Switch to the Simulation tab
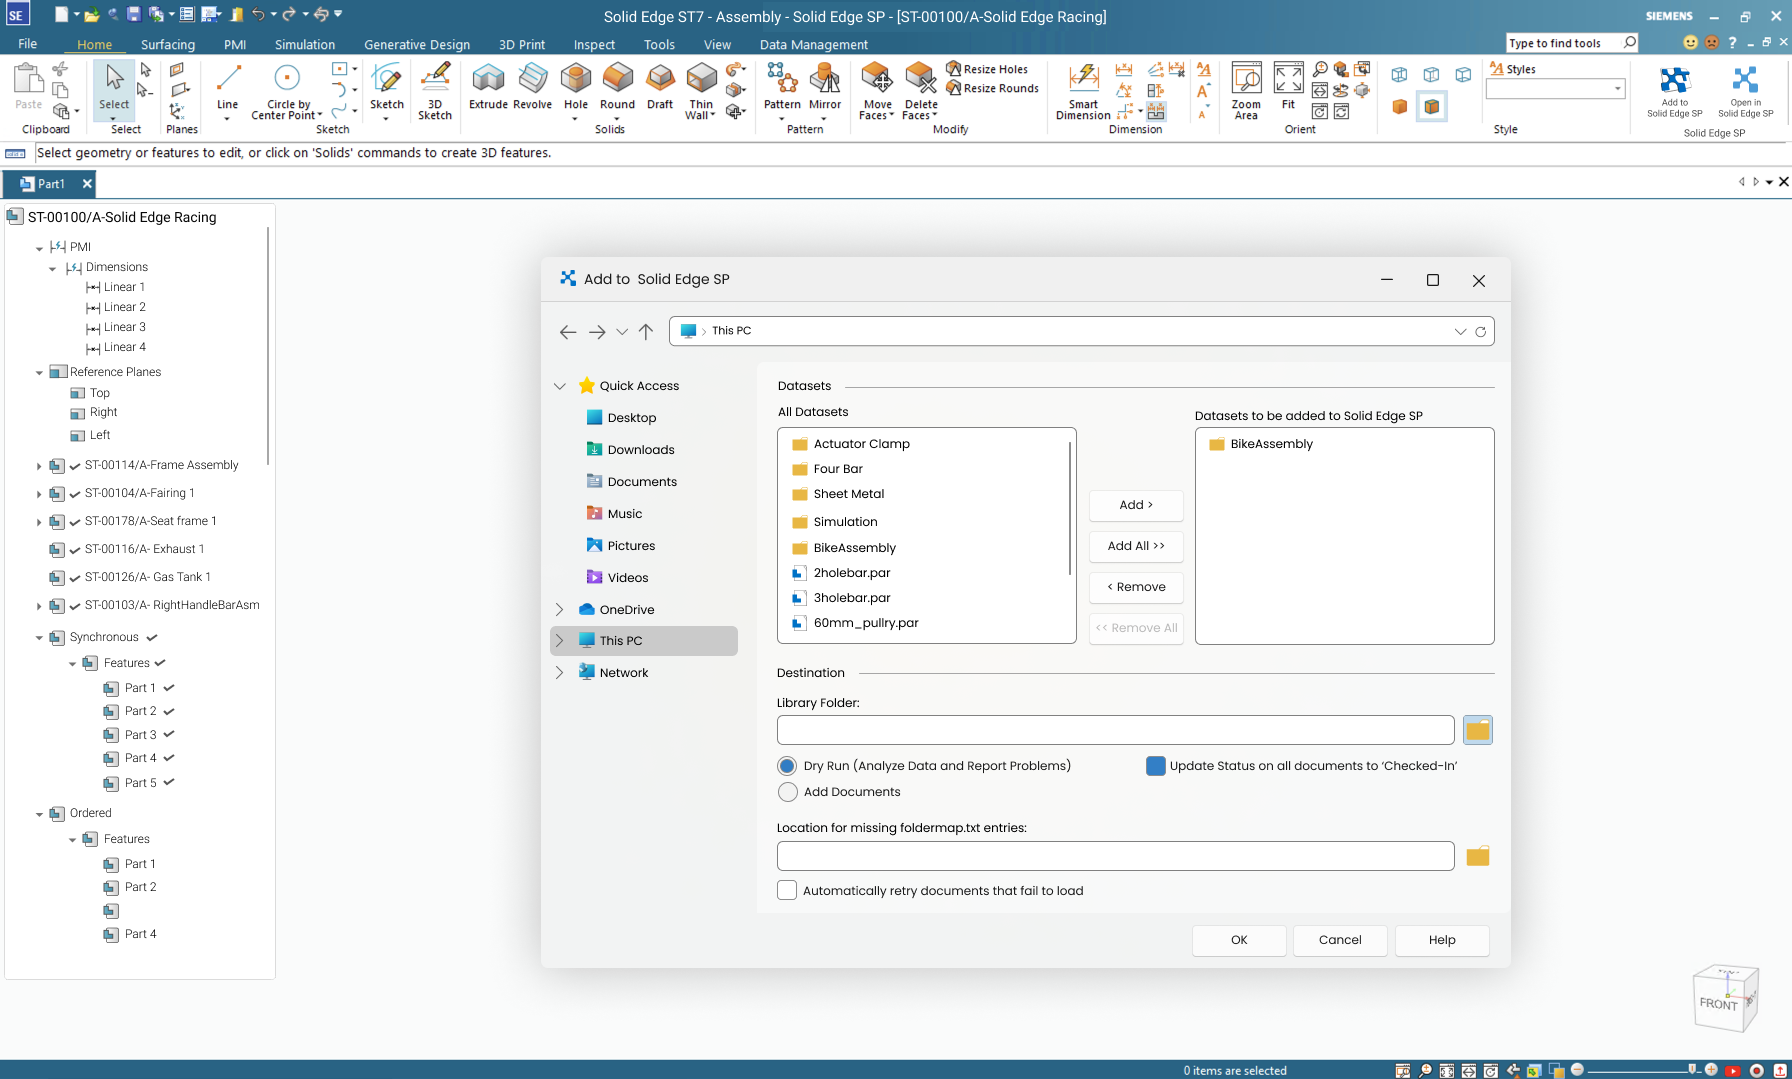This screenshot has width=1792, height=1079. 305,44
